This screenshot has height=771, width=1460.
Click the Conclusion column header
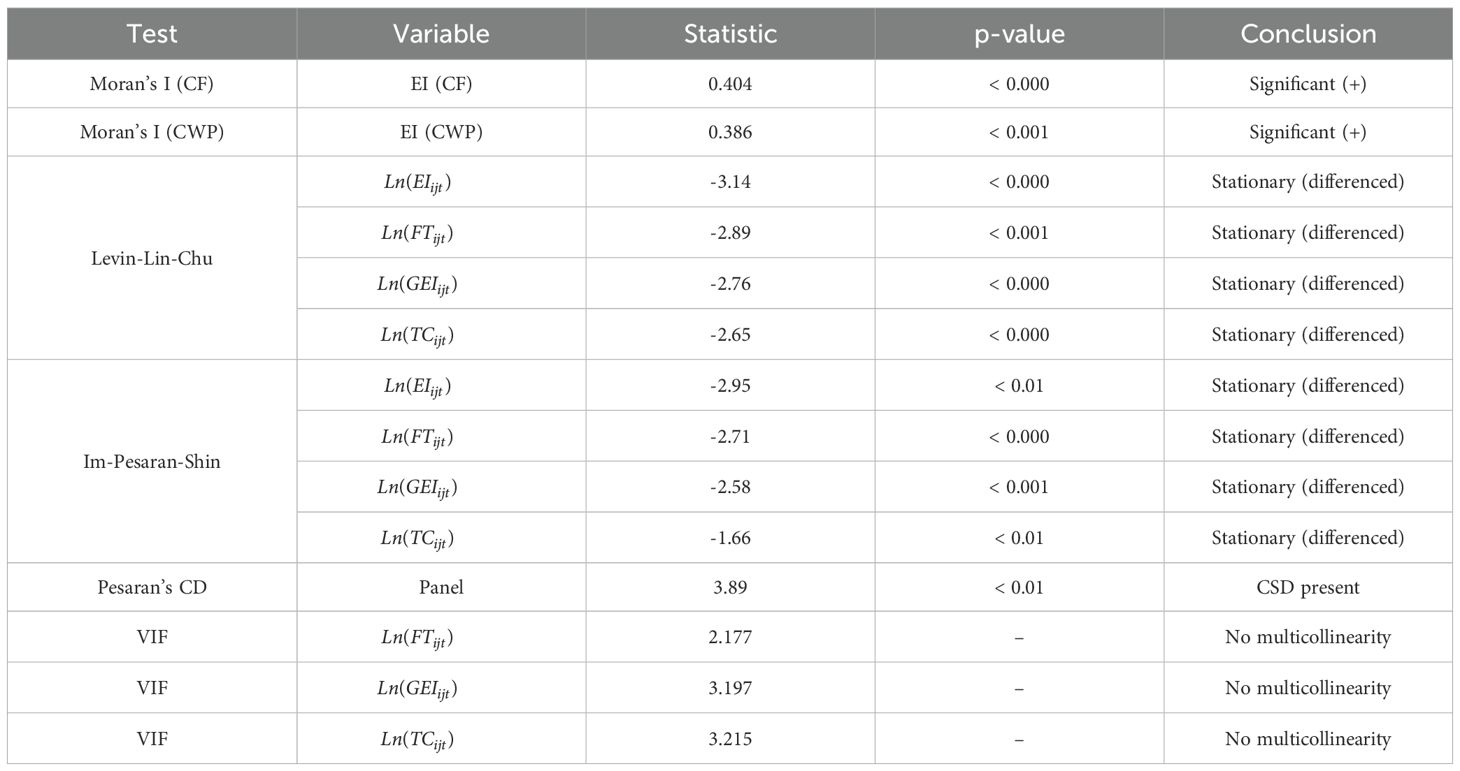pyautogui.click(x=1308, y=34)
